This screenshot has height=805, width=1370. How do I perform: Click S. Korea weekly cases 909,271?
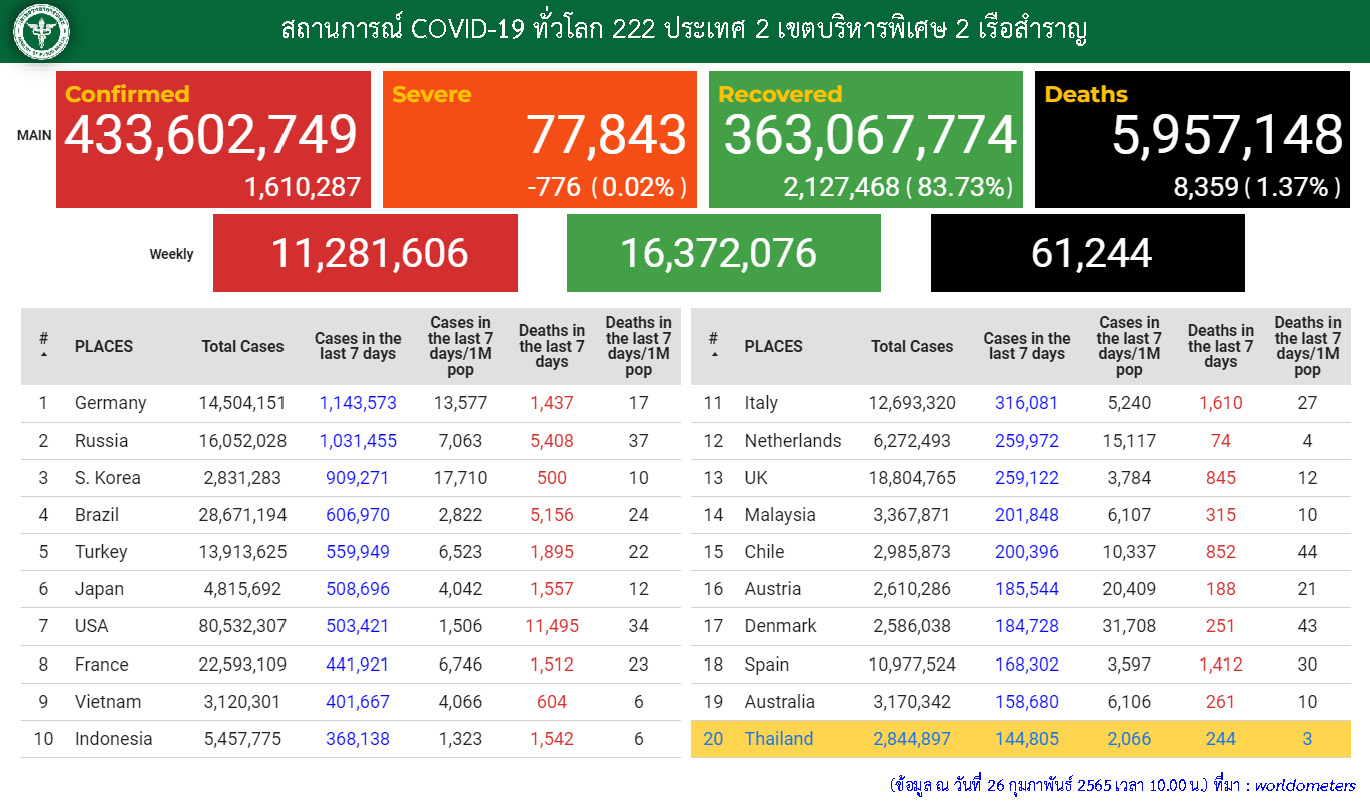click(x=358, y=478)
